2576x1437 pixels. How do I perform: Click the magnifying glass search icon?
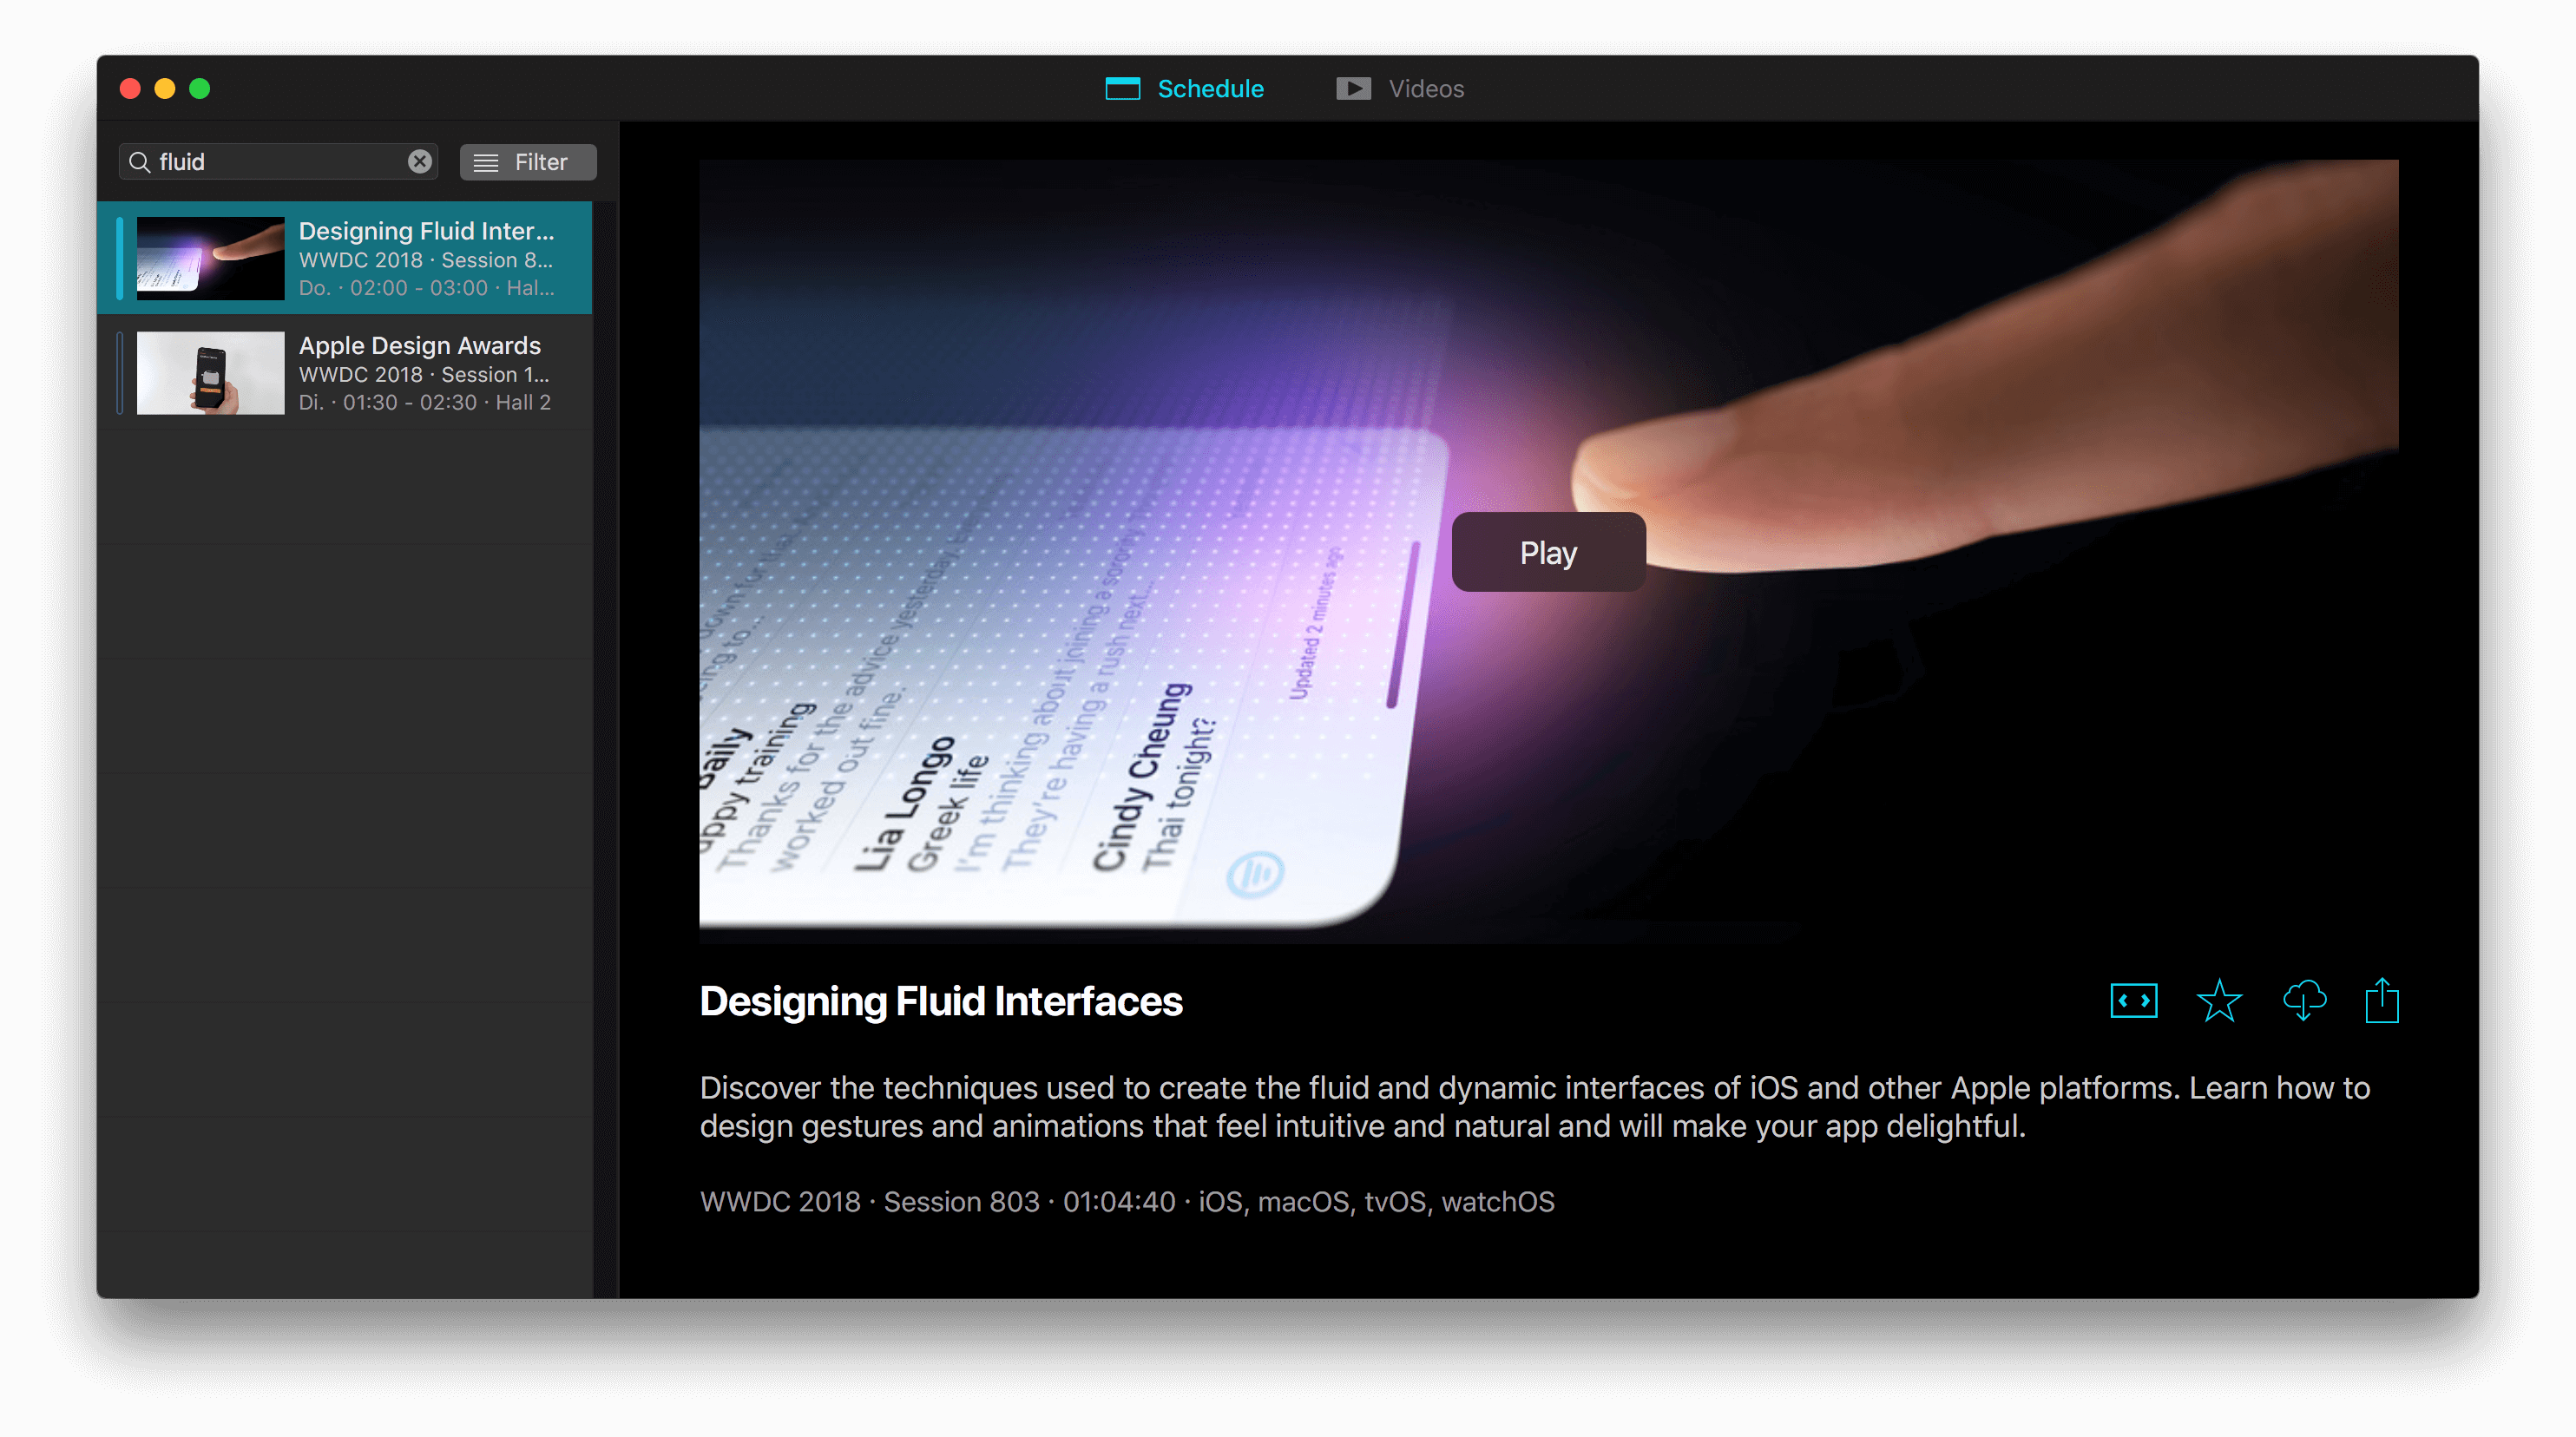pyautogui.click(x=140, y=162)
